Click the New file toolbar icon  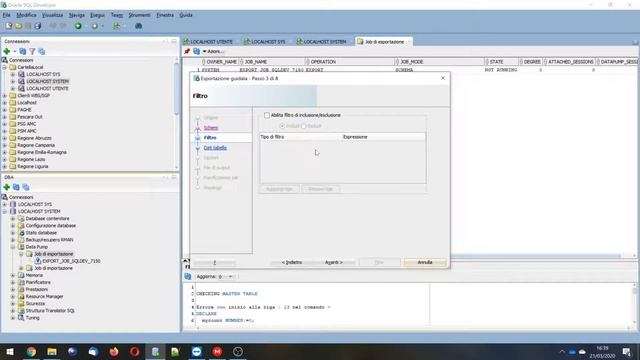(x=9, y=26)
